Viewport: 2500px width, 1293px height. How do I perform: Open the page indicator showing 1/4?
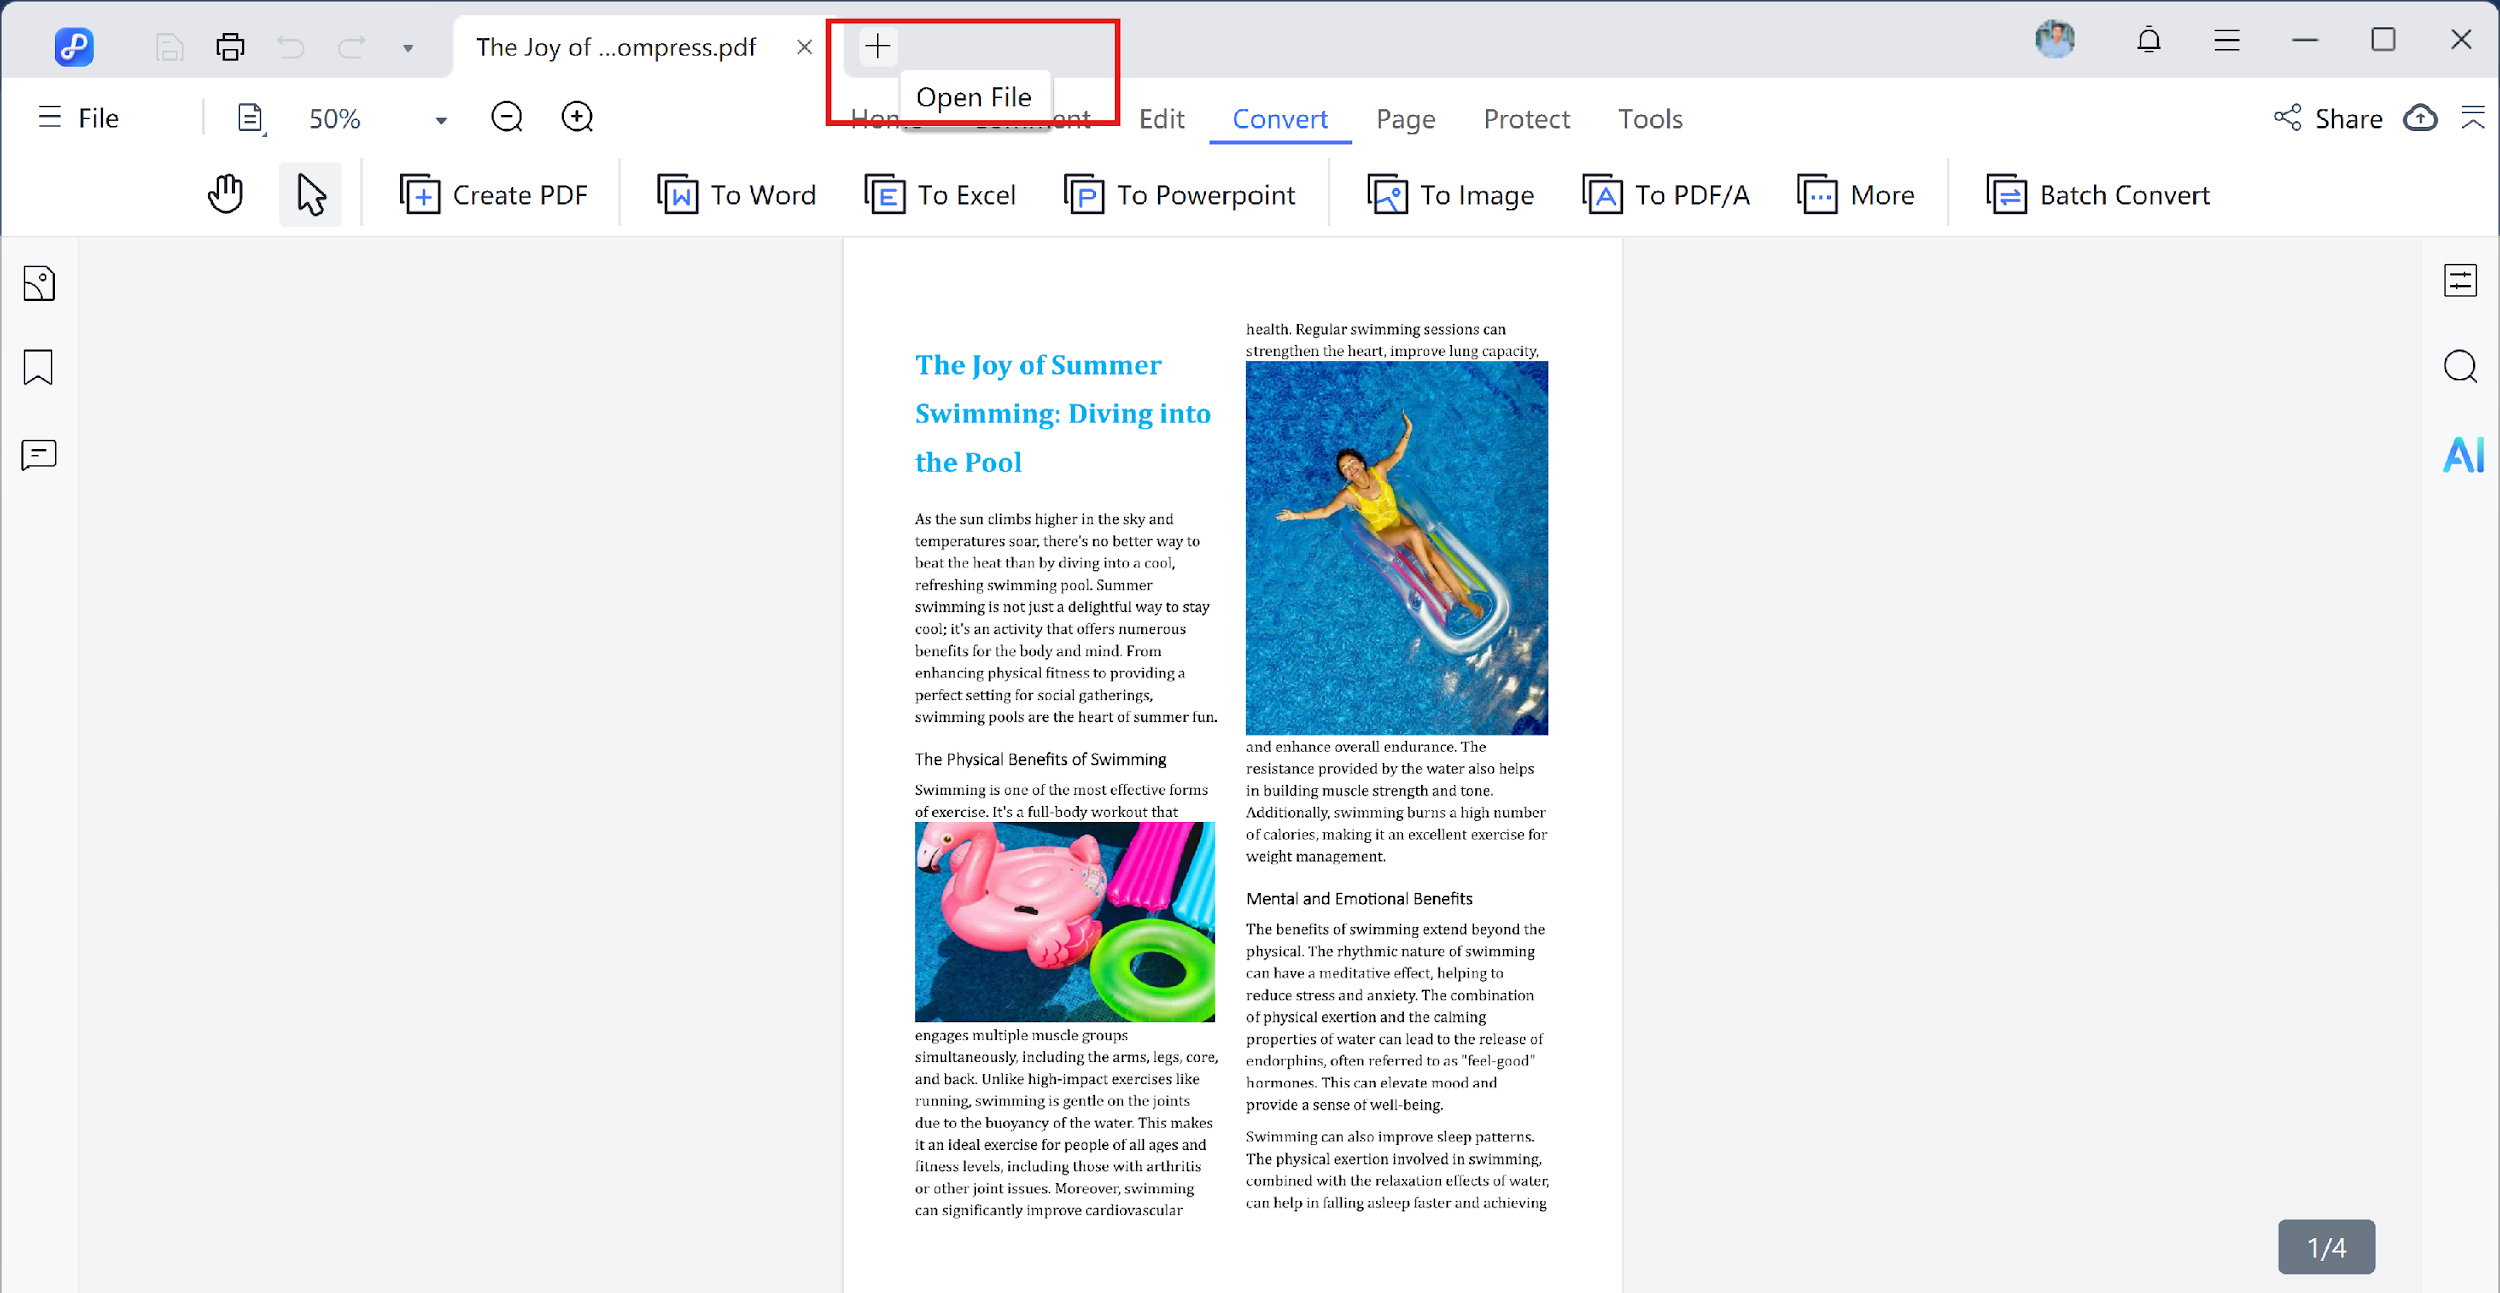[x=2326, y=1247]
